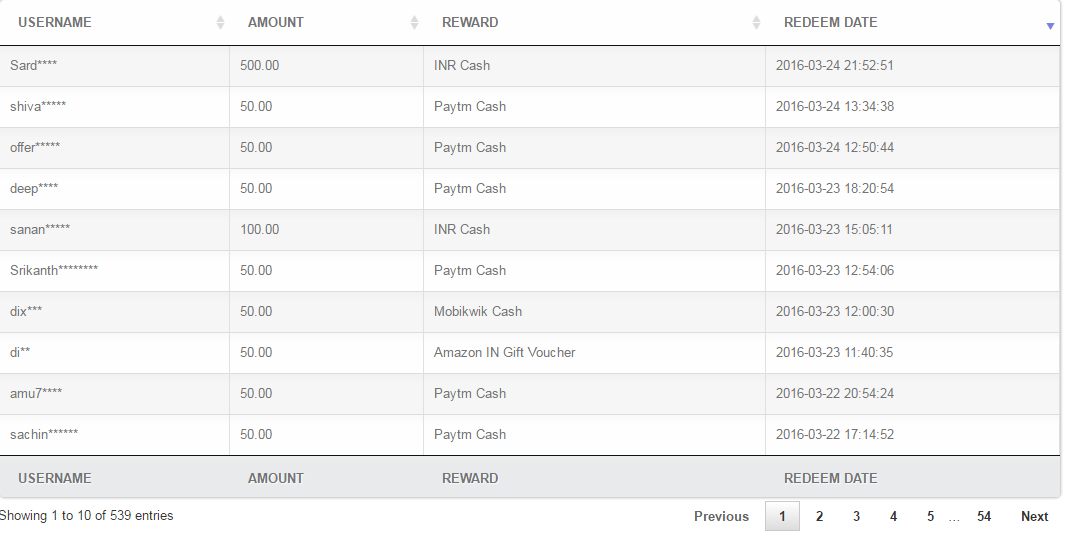Open page 3 in pagination

pyautogui.click(x=856, y=517)
